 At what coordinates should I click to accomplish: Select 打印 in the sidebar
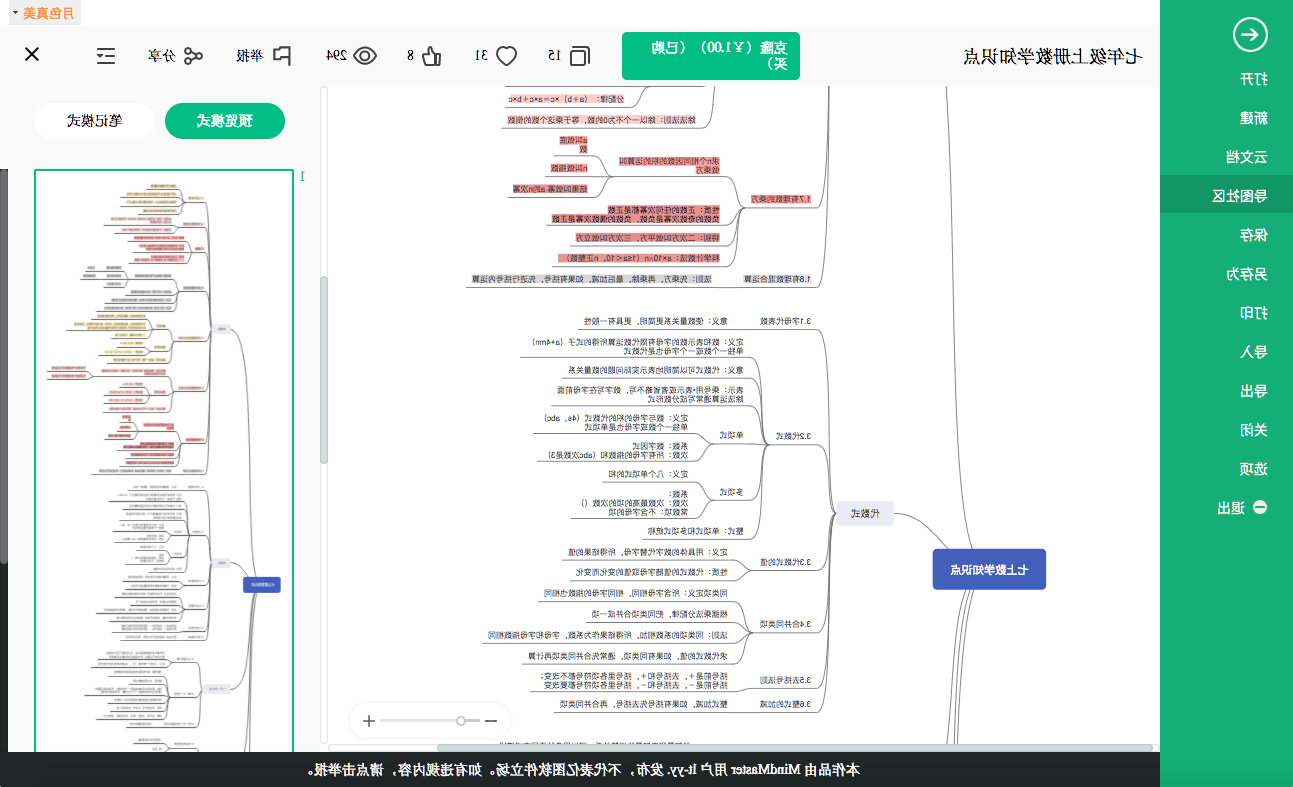point(1254,313)
